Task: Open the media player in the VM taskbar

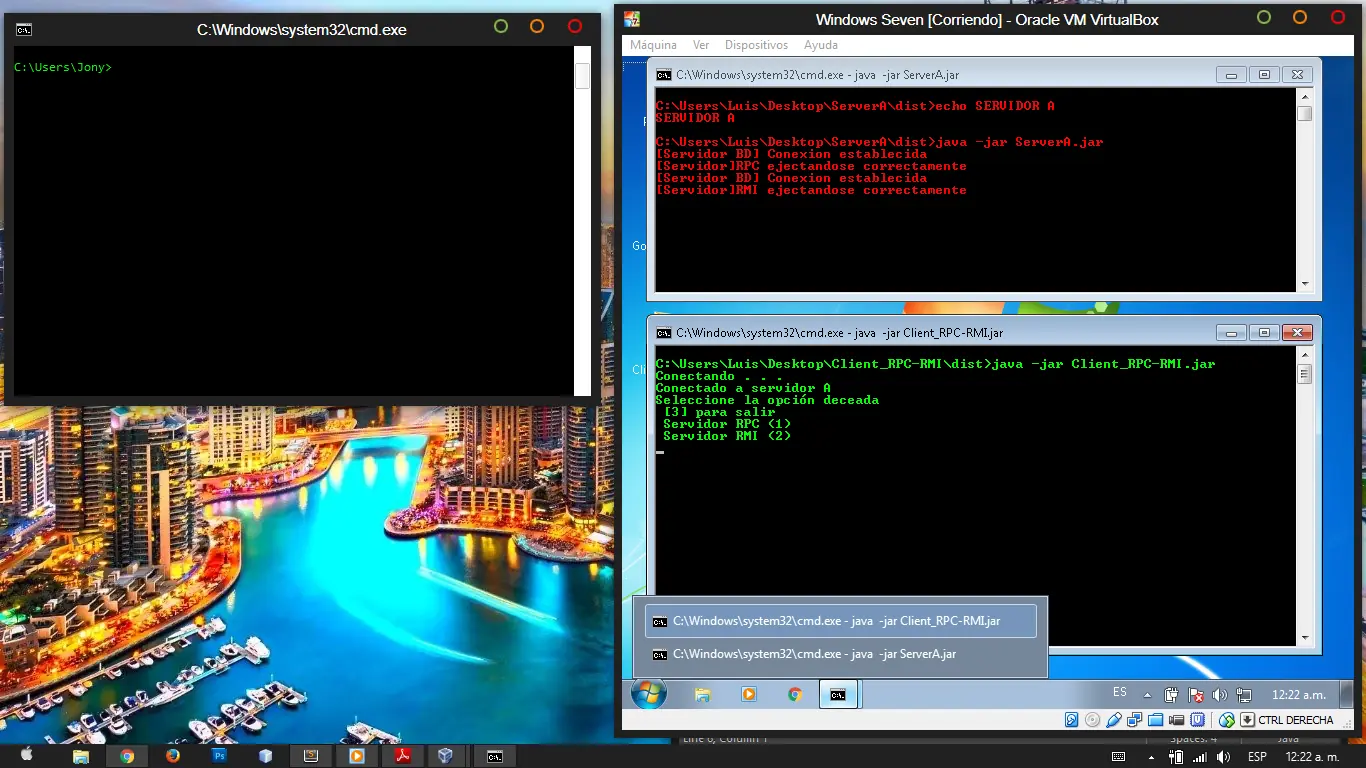Action: 748,694
